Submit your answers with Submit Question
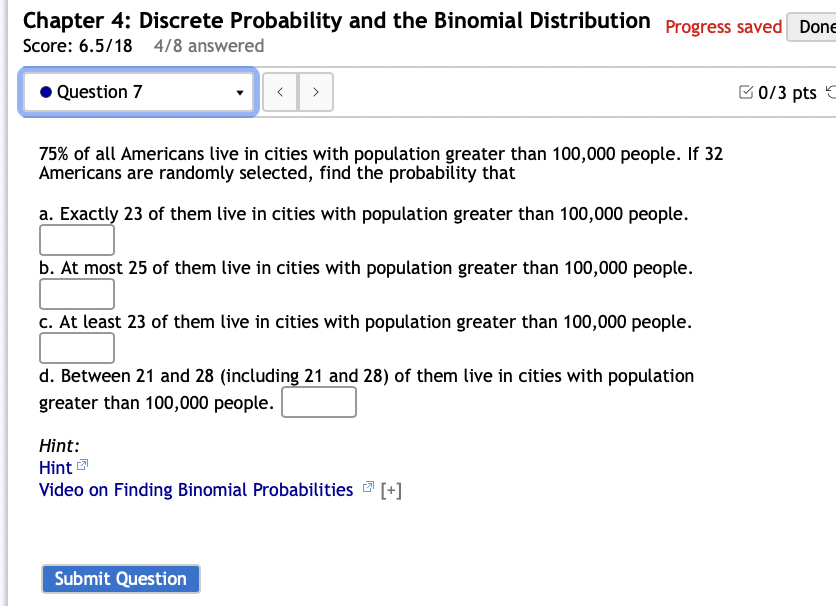The height and width of the screenshot is (606, 836). (120, 578)
